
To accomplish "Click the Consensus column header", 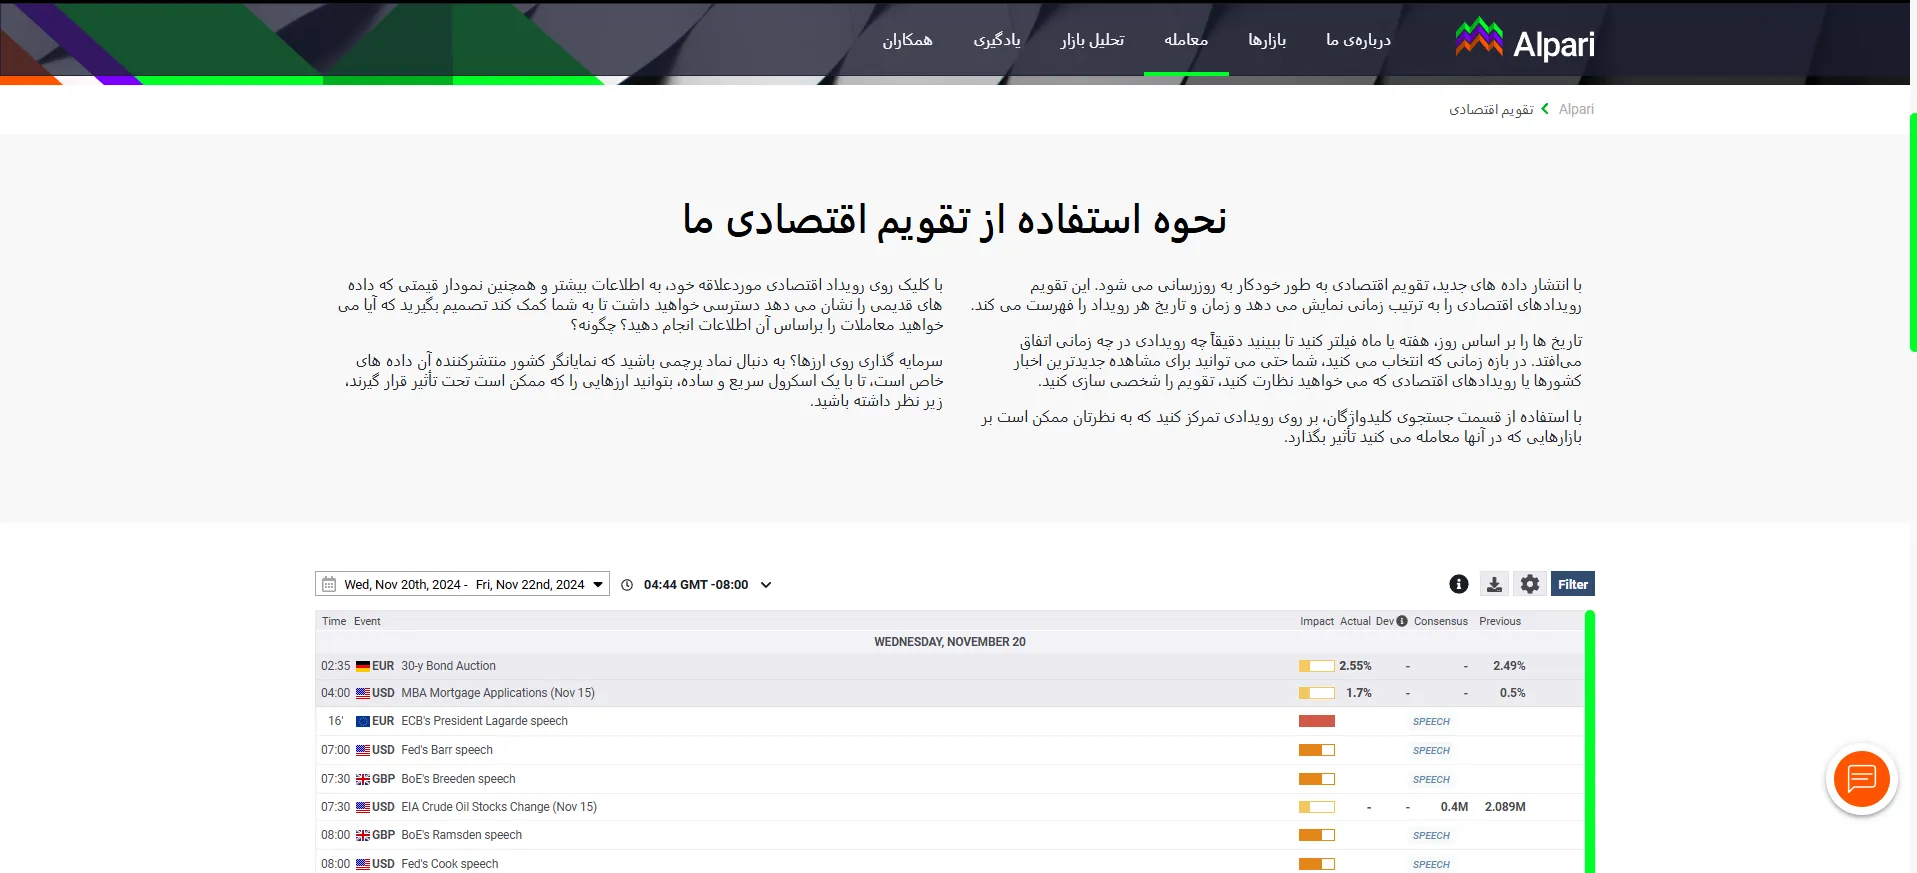I will (1441, 621).
